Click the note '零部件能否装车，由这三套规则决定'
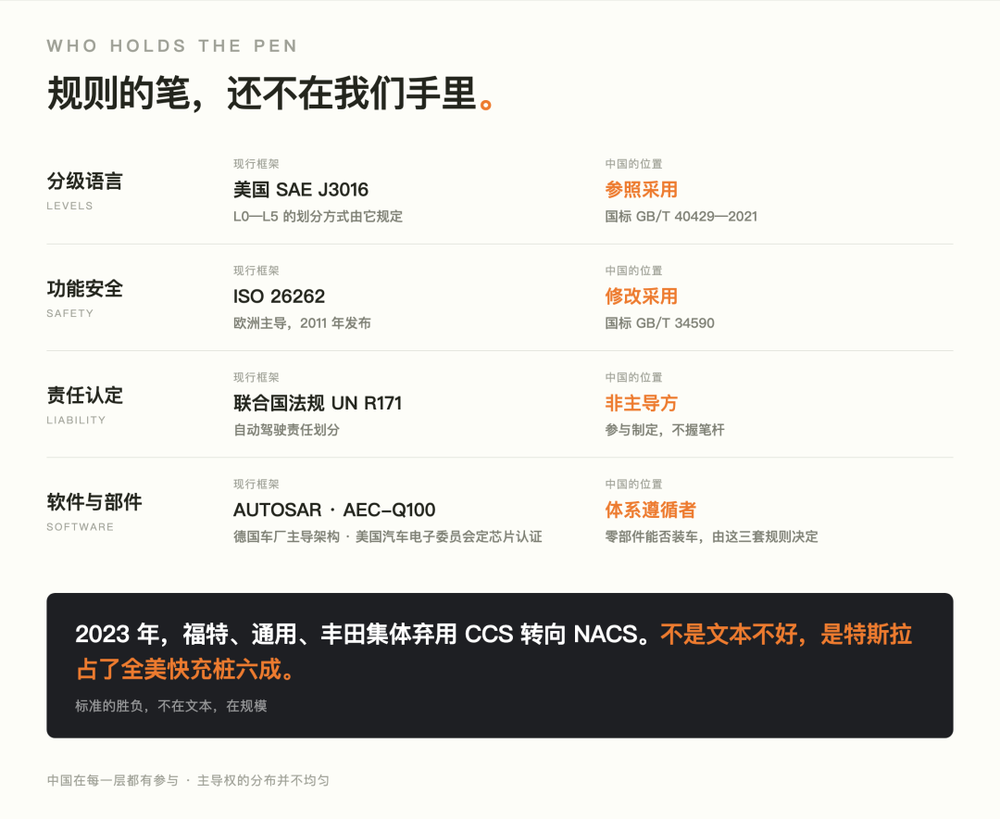Screen dimensions: 1000x819 click(x=712, y=536)
